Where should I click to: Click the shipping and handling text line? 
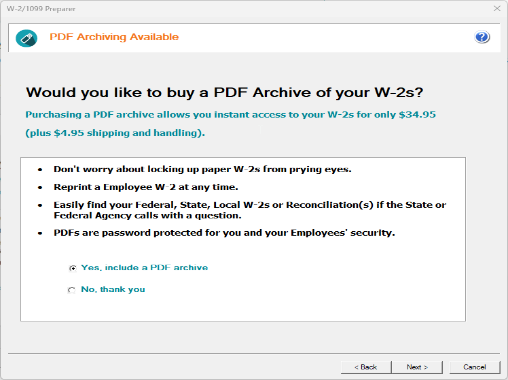tap(115, 133)
